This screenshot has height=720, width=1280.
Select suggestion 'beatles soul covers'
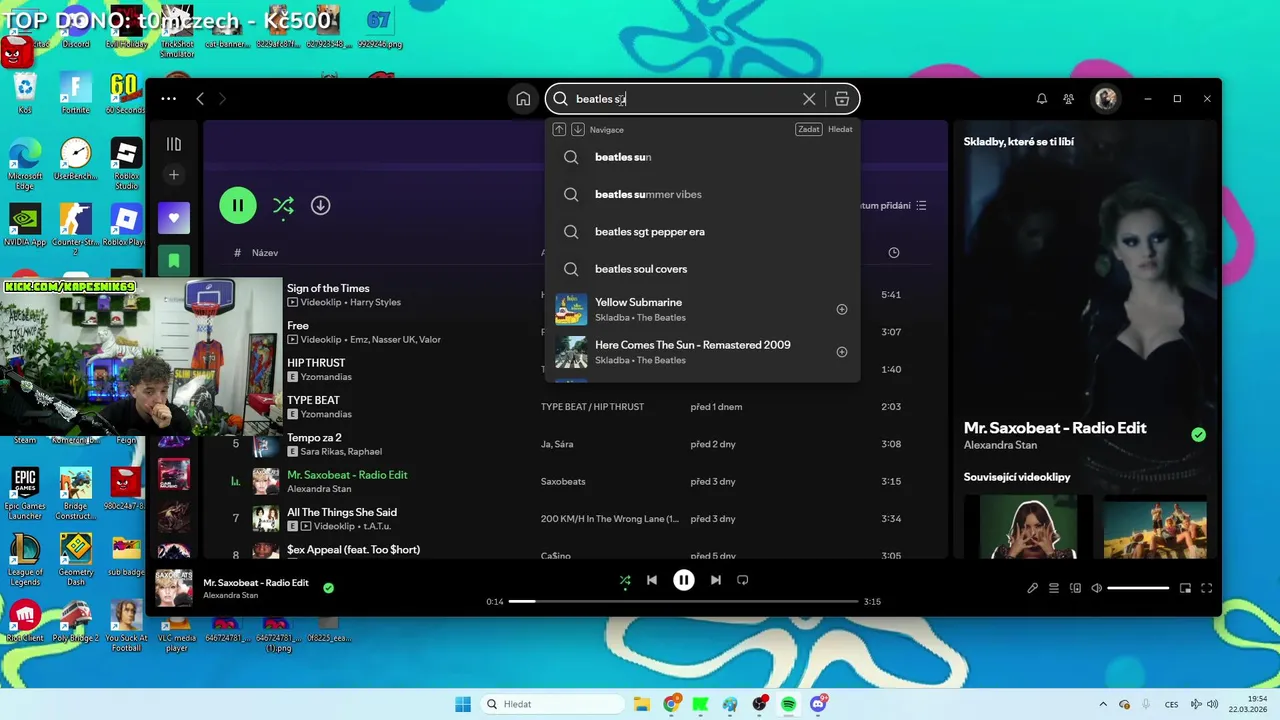point(702,269)
